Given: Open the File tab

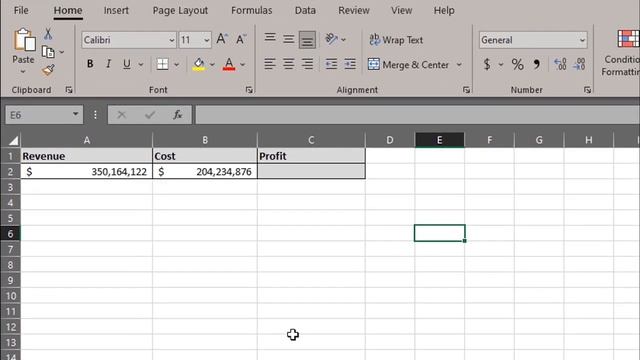Looking at the screenshot, I should click(21, 10).
